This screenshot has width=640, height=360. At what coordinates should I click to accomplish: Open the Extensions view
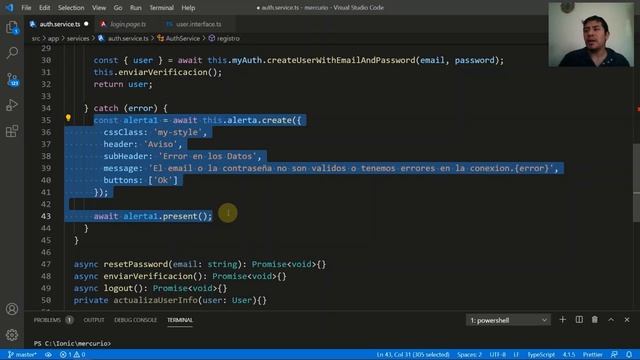click(x=12, y=131)
